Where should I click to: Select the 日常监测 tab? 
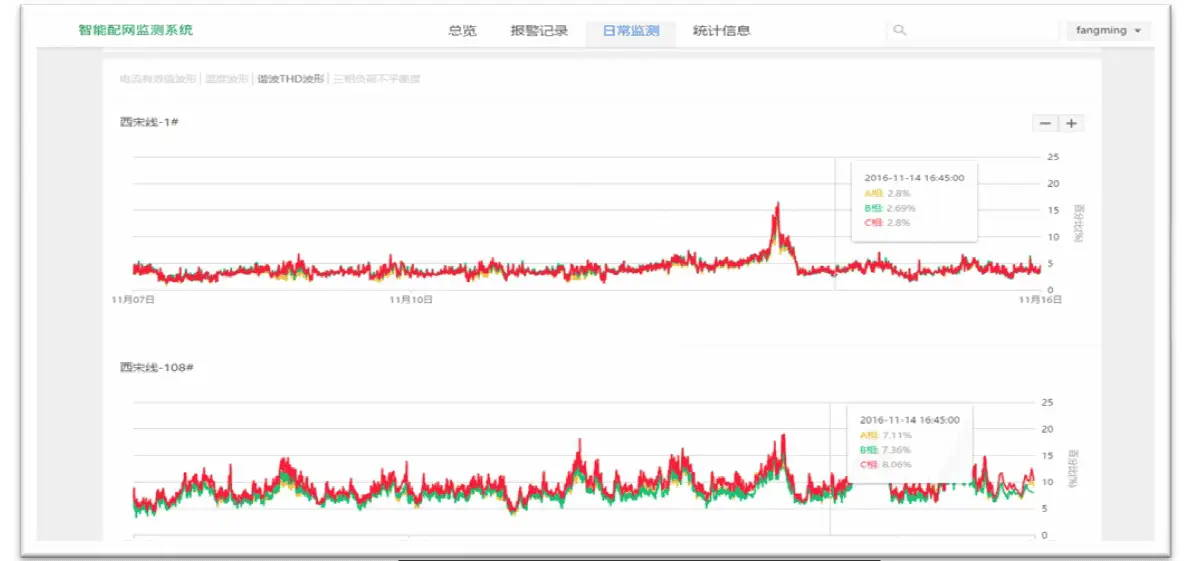(x=631, y=31)
